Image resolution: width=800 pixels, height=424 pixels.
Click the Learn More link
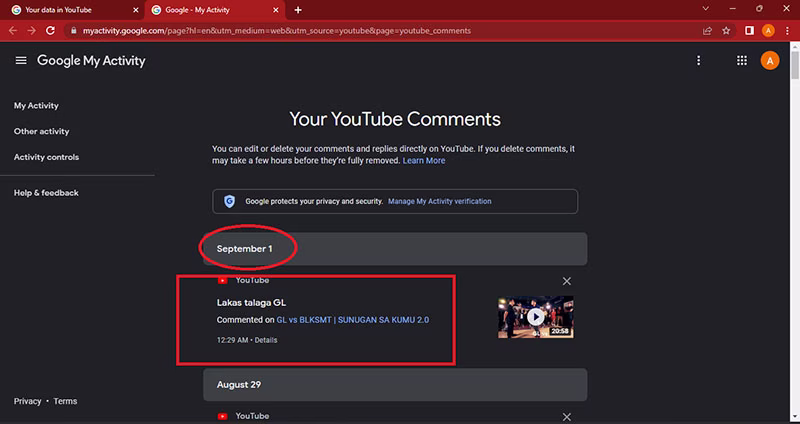423,161
